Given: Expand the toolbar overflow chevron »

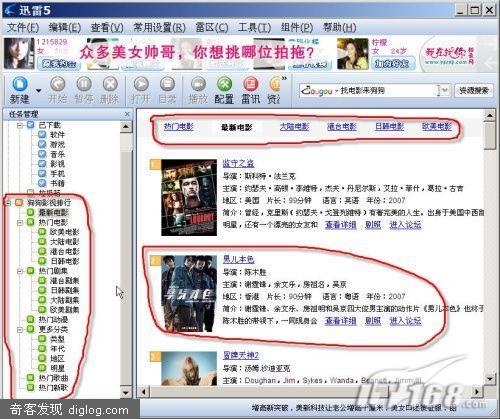Looking at the screenshot, I should point(284,78).
